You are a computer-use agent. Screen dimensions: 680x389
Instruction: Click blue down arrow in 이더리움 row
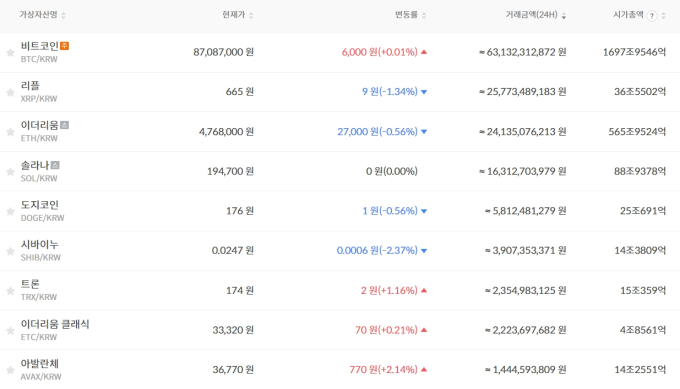click(424, 132)
